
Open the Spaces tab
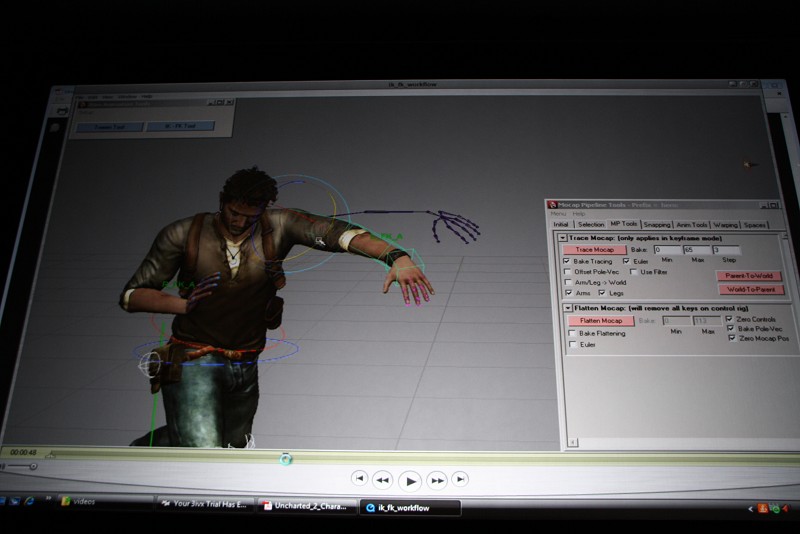coord(754,225)
